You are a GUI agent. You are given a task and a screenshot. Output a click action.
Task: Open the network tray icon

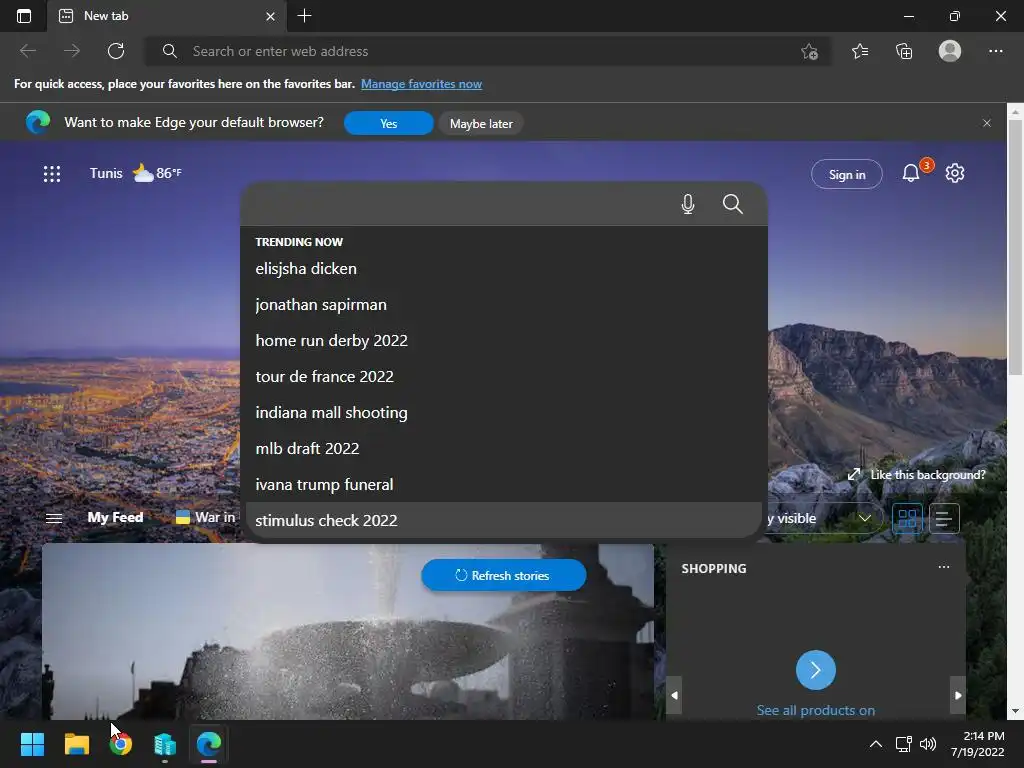click(x=903, y=744)
